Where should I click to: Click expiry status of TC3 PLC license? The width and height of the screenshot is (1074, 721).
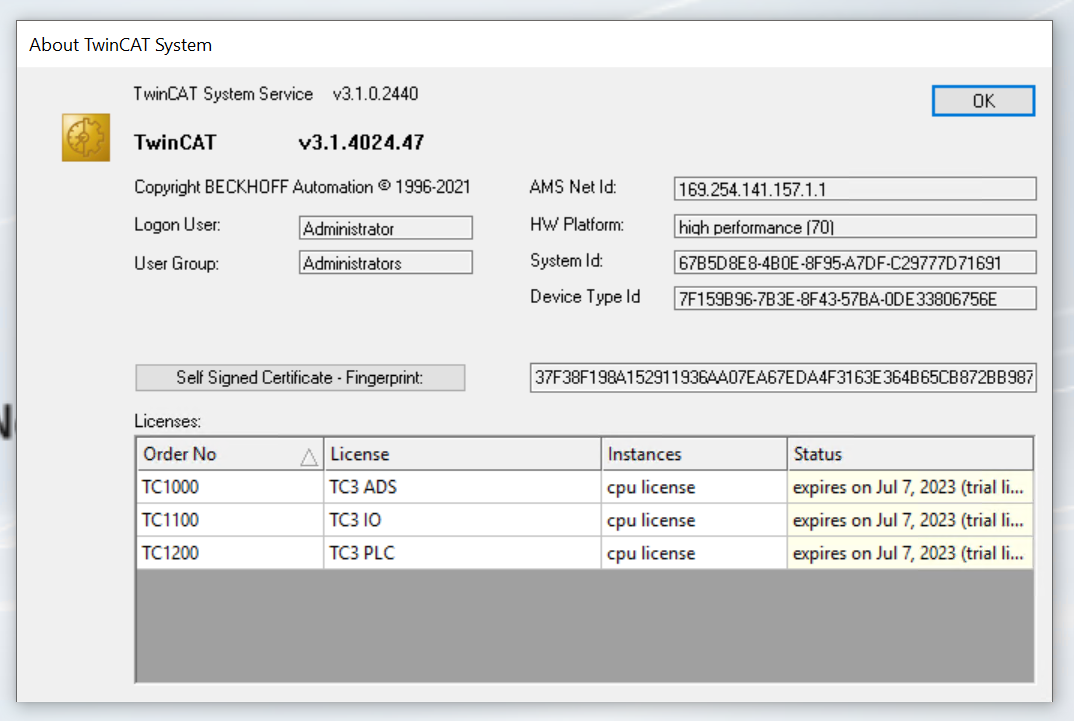[x=910, y=553]
